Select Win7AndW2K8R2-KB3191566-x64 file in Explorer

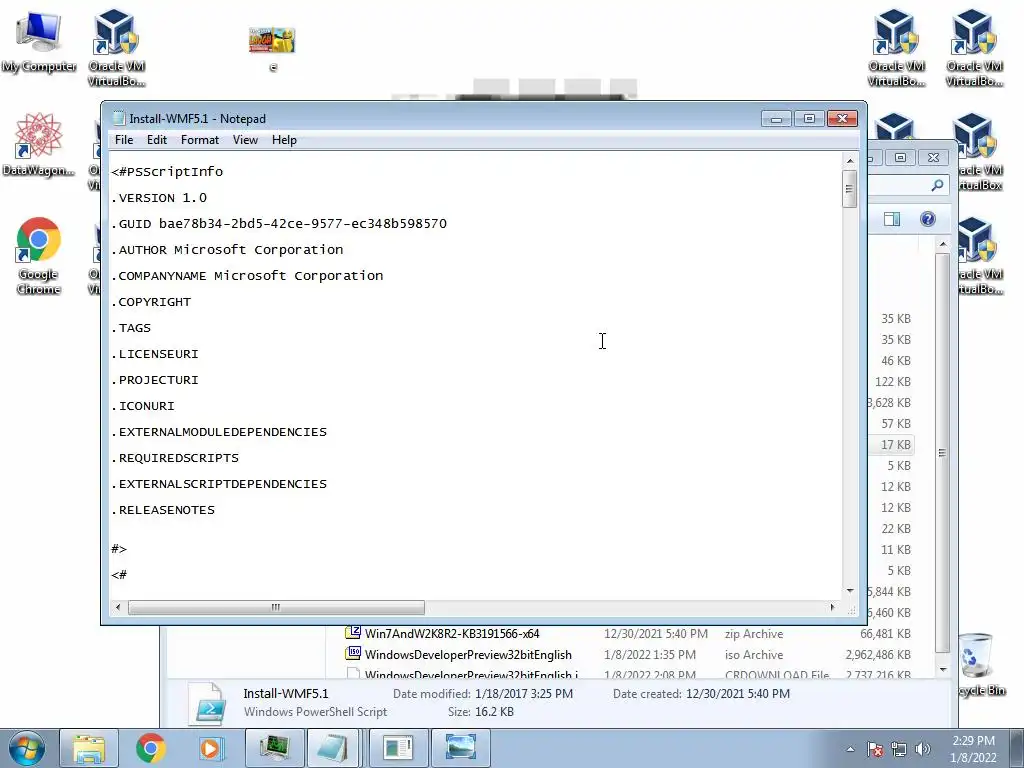[x=452, y=633]
